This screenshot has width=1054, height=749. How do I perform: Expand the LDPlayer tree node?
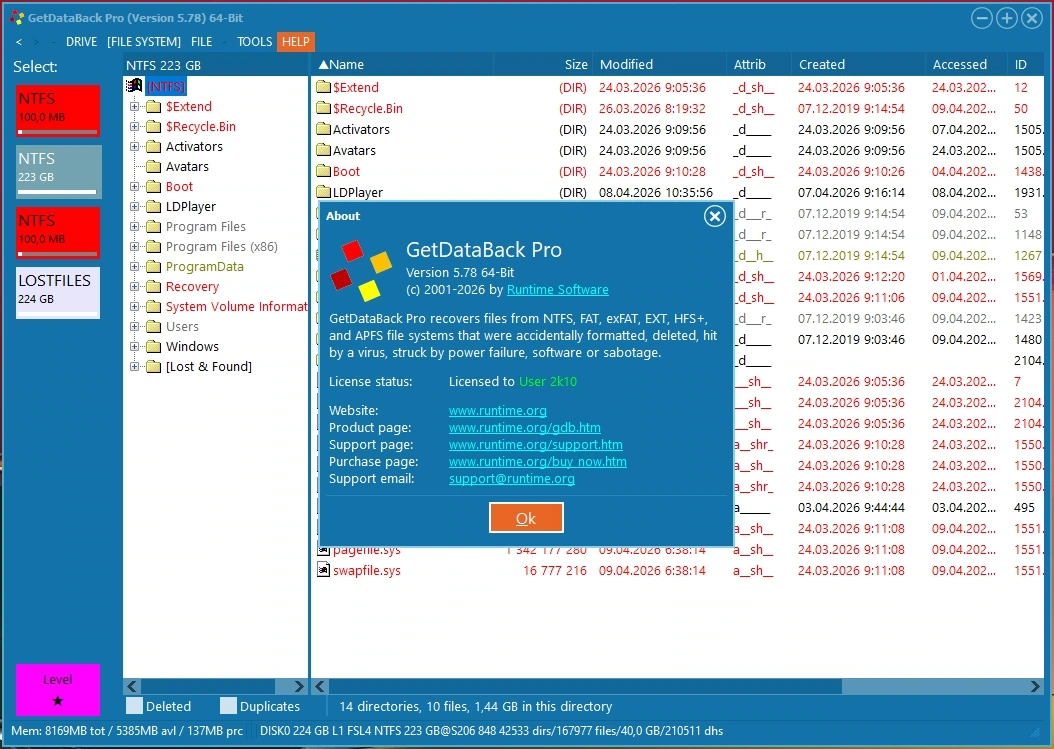coord(134,206)
